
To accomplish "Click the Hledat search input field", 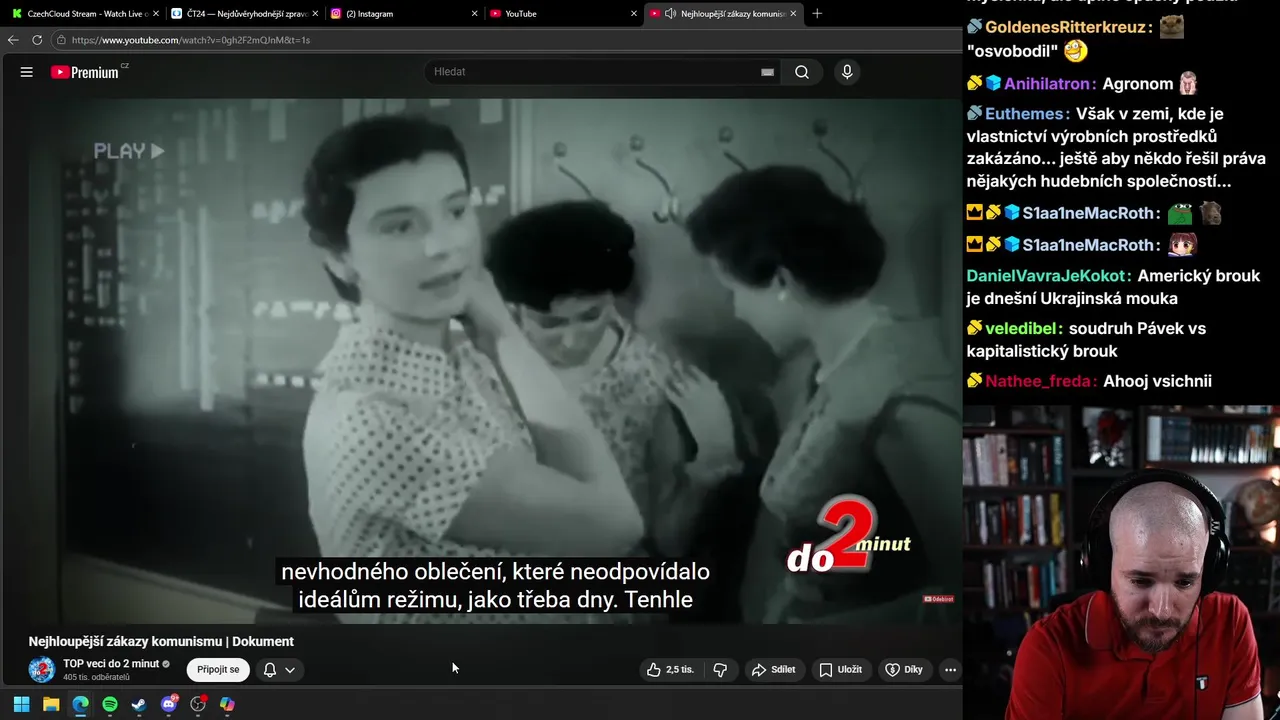I will [x=595, y=72].
